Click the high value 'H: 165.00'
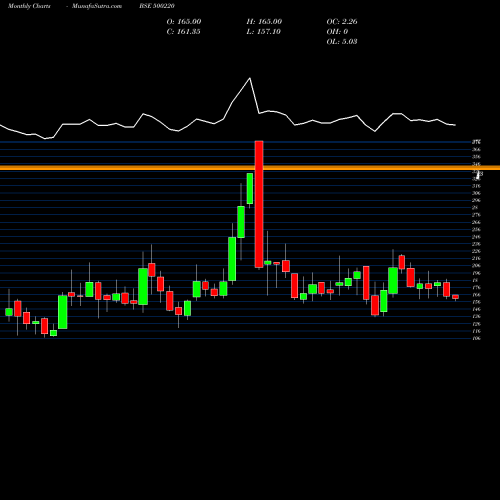The width and height of the screenshot is (500, 500). 264,21
